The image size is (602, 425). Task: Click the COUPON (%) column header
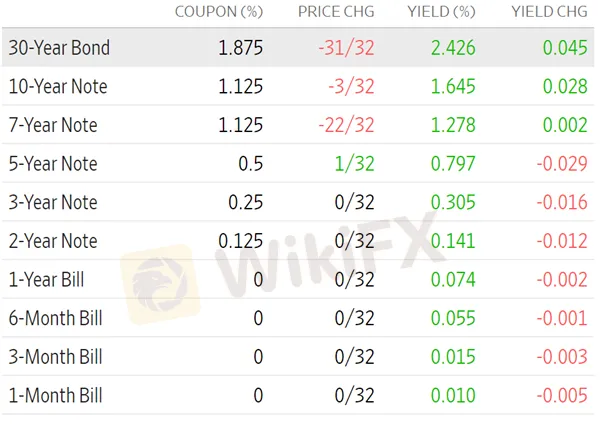tap(218, 12)
